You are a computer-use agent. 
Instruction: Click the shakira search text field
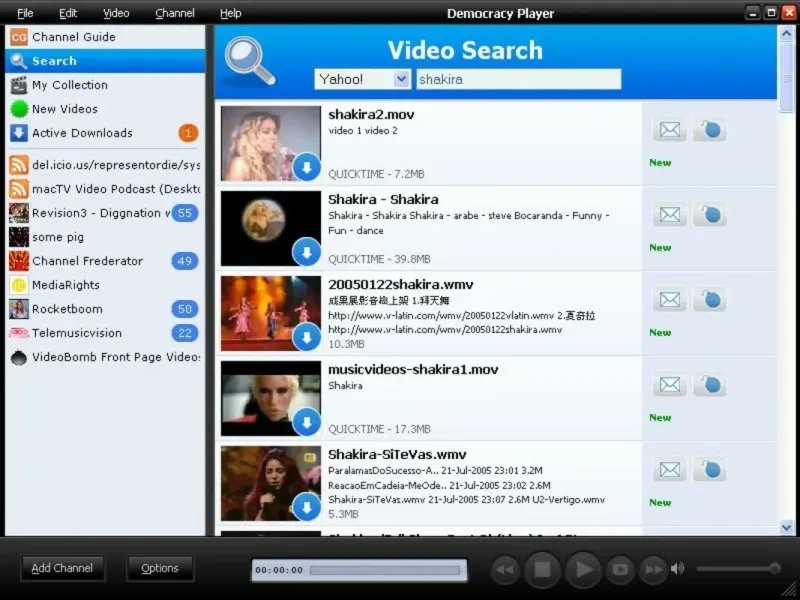click(519, 79)
